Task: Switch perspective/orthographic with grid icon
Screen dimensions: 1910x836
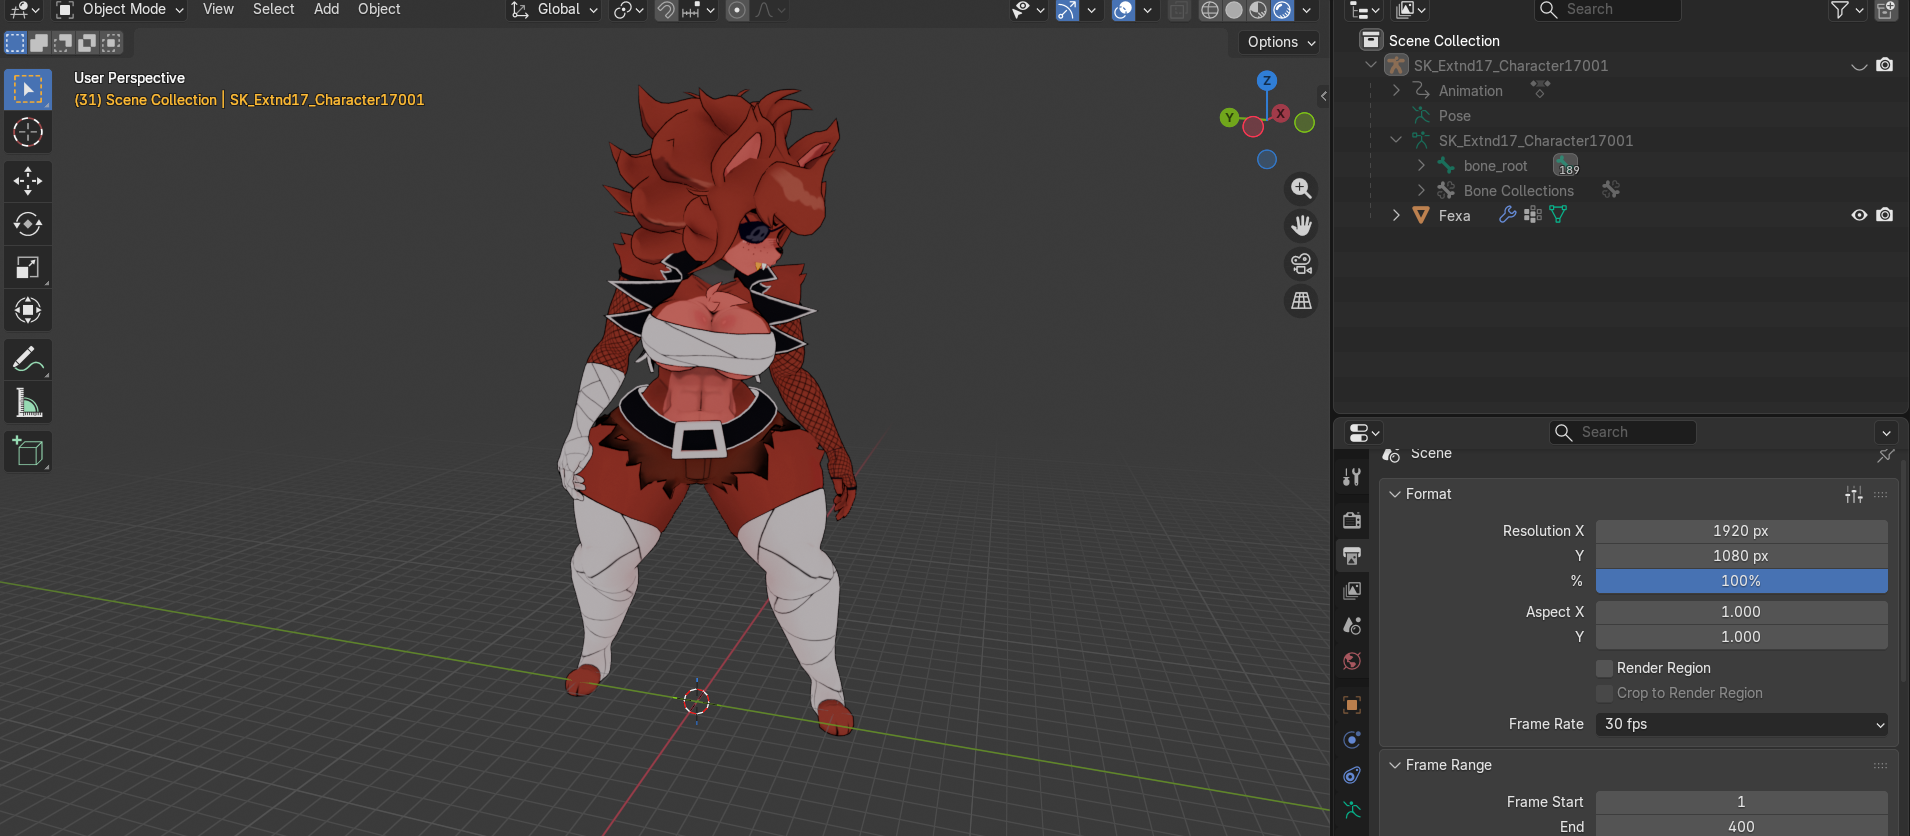Action: click(1301, 301)
